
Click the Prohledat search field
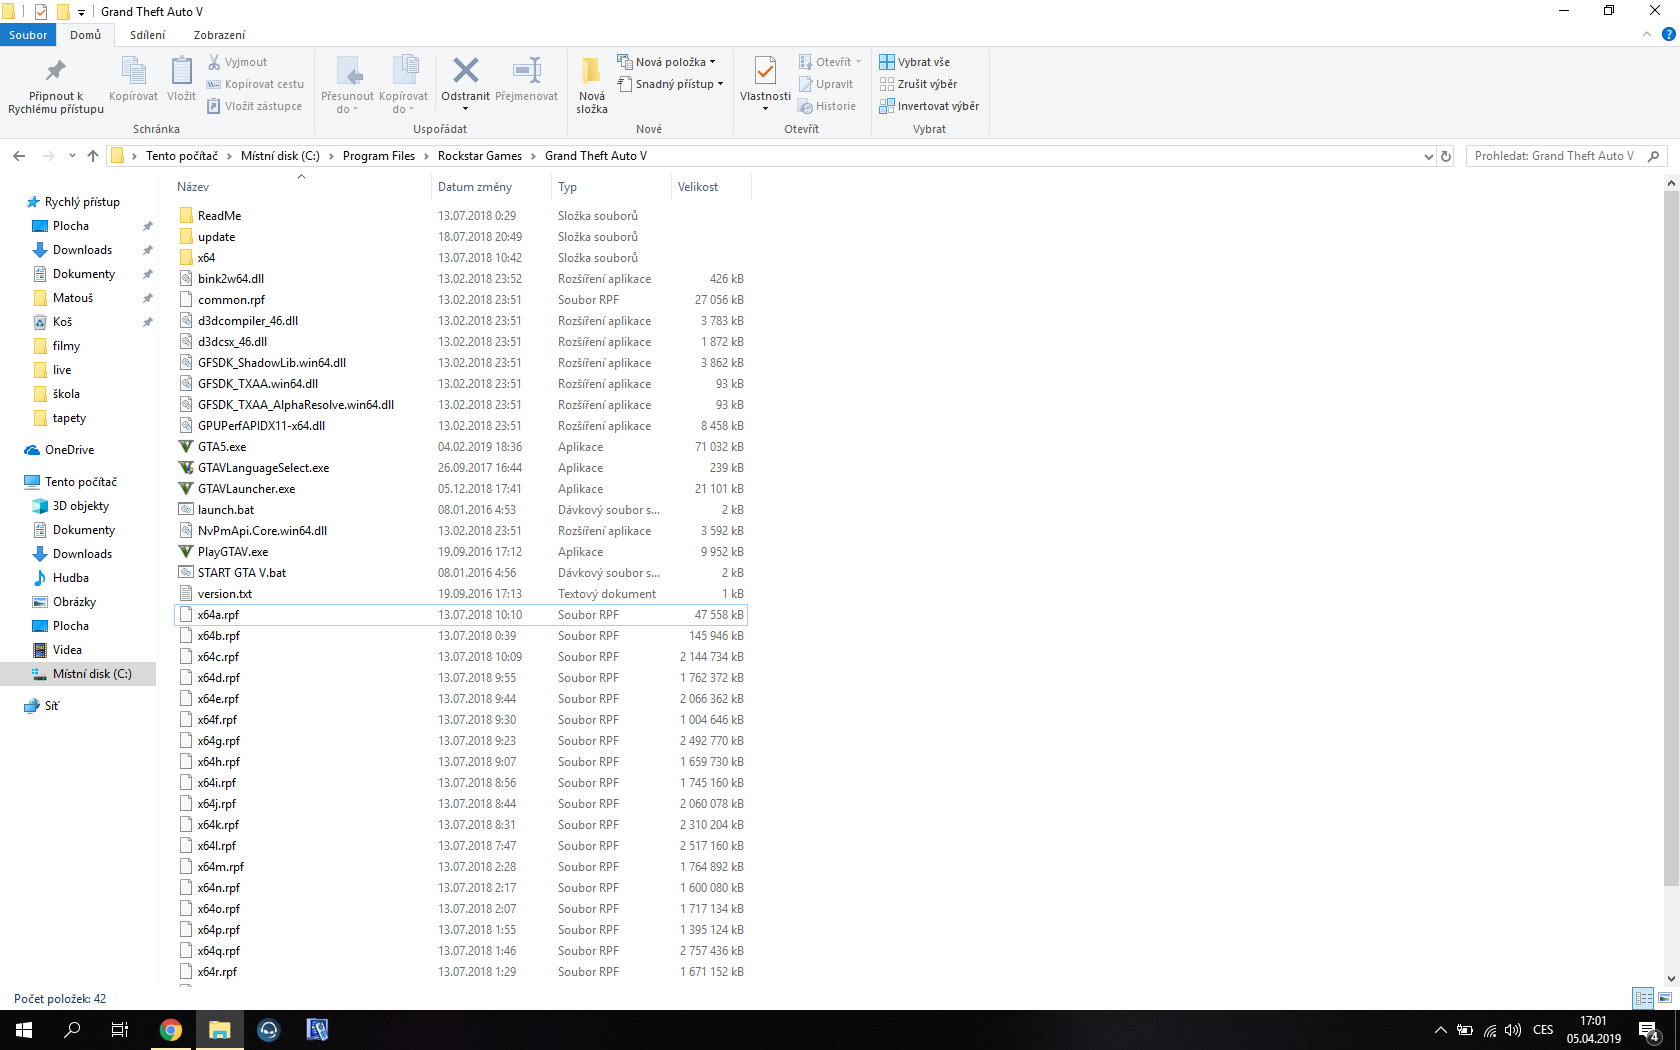click(1567, 156)
